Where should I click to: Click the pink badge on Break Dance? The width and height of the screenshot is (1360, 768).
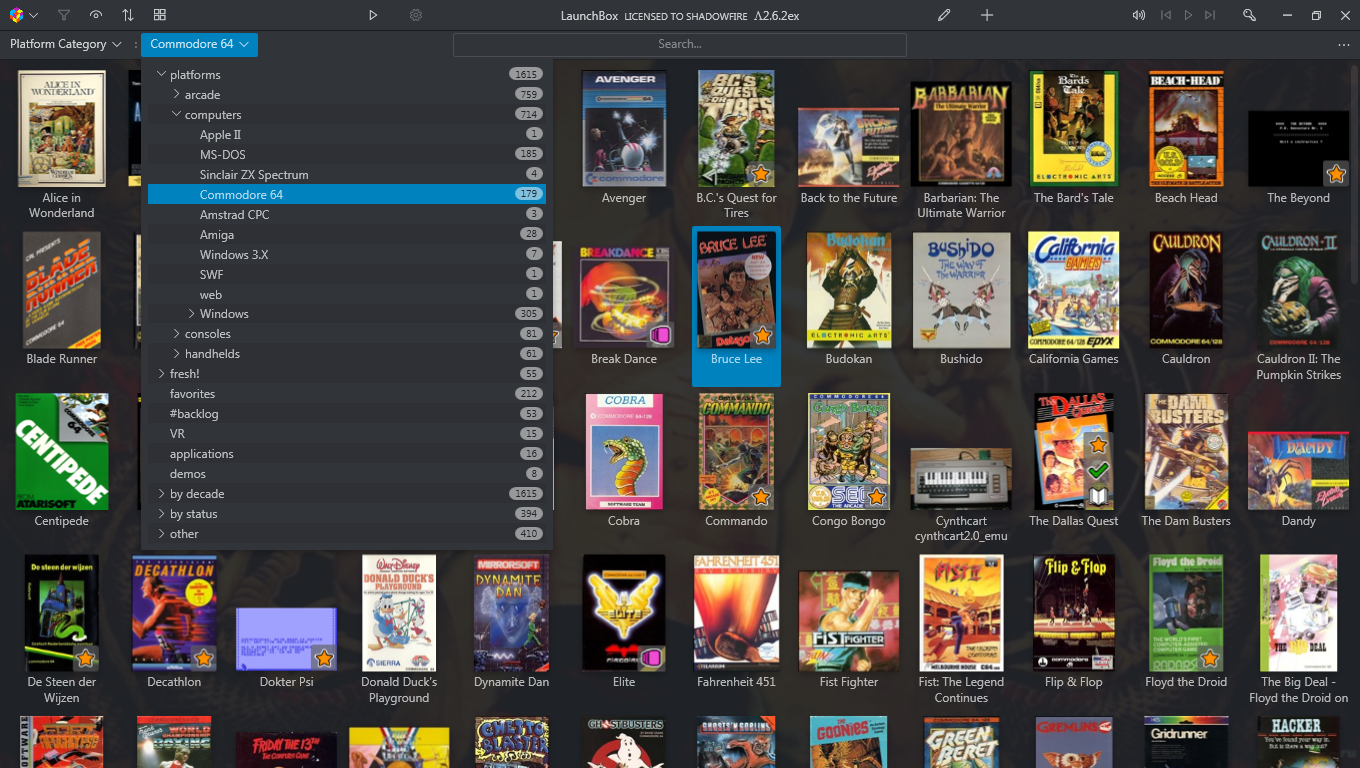[x=660, y=335]
